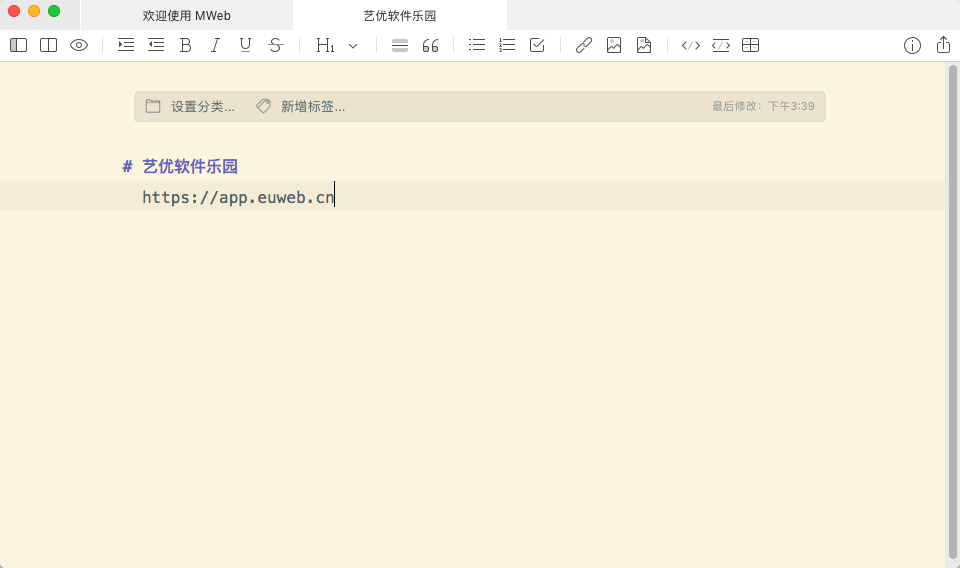Insert inline code
Viewport: 960px width, 568px height.
pyautogui.click(x=691, y=45)
